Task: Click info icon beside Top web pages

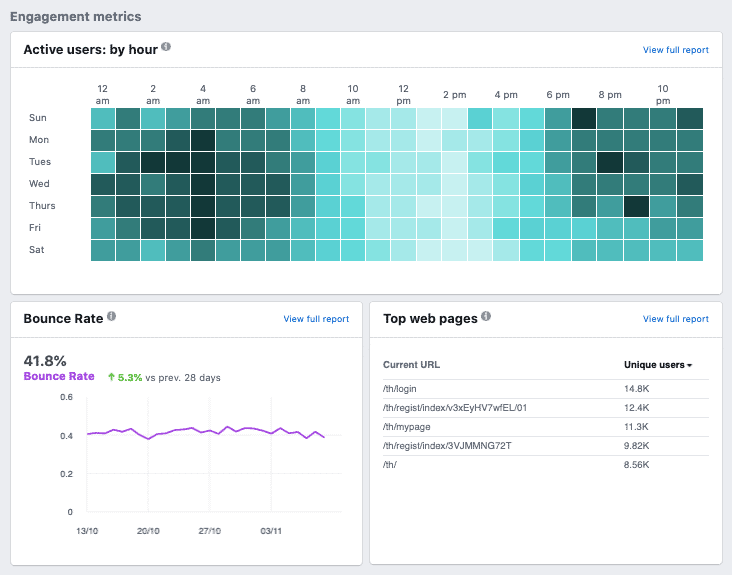Action: tap(486, 317)
